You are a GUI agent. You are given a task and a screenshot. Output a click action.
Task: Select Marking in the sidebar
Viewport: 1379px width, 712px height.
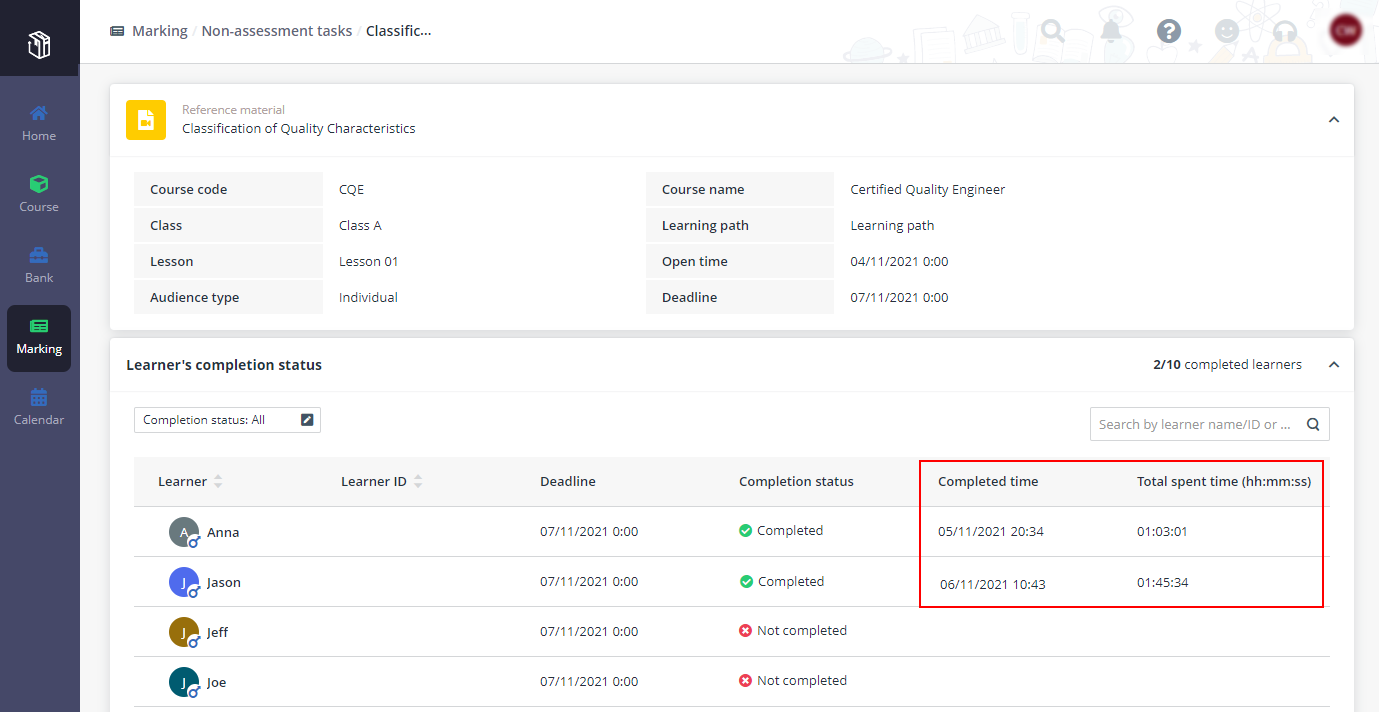click(39, 338)
